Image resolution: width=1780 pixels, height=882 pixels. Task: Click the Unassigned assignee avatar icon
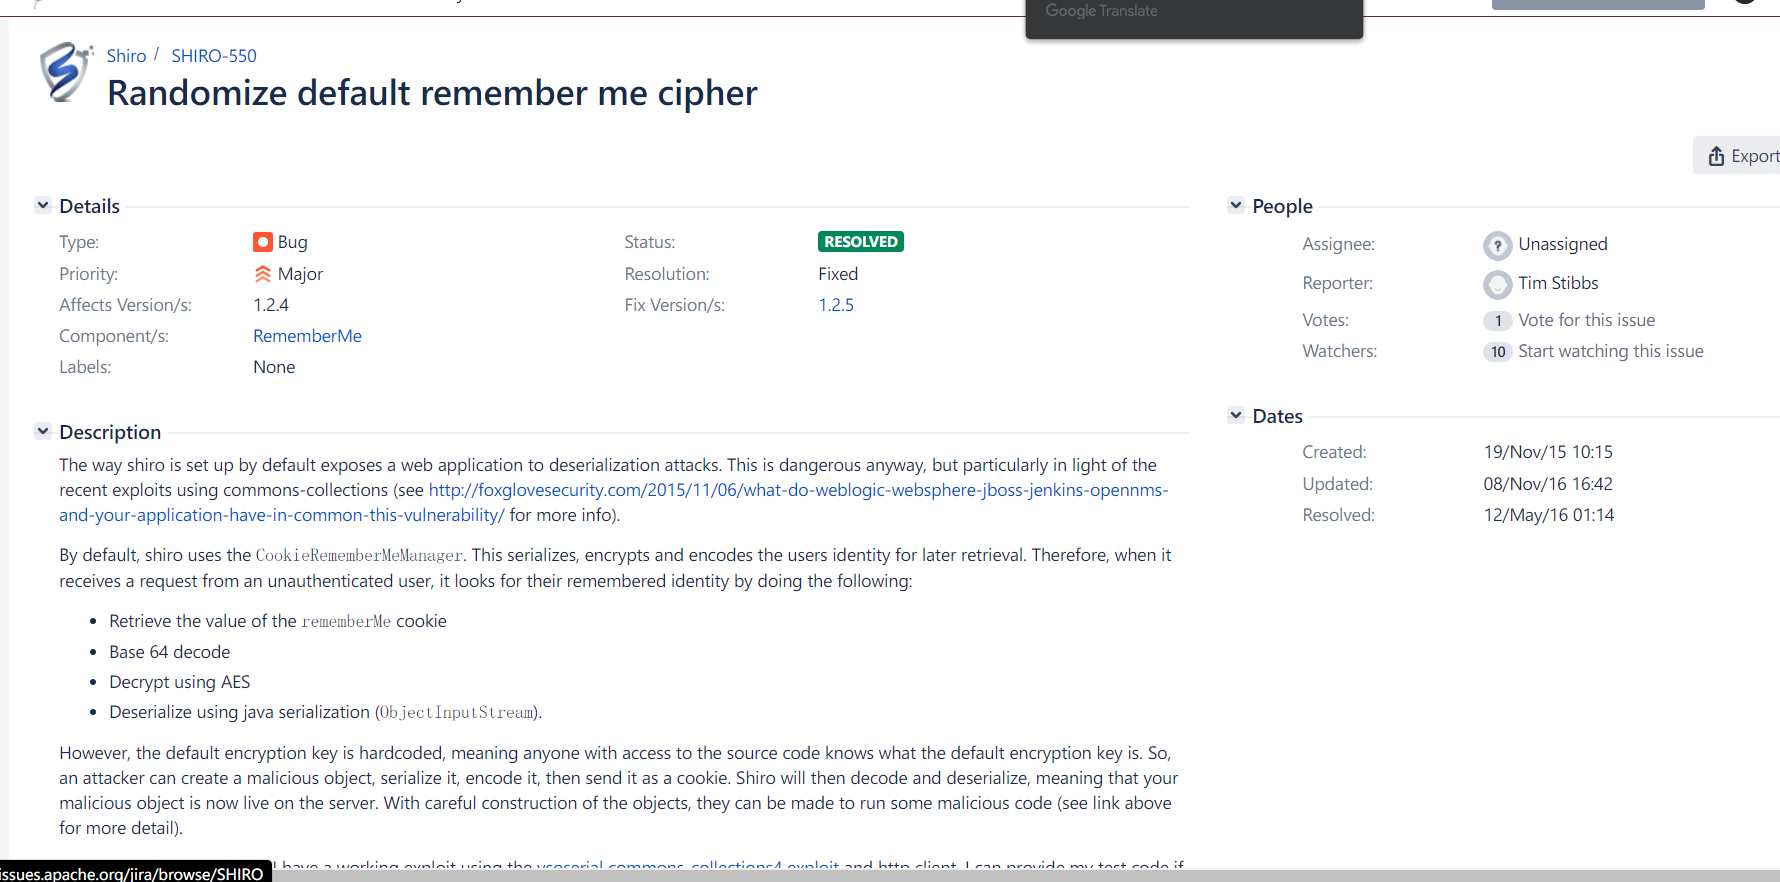(x=1497, y=245)
